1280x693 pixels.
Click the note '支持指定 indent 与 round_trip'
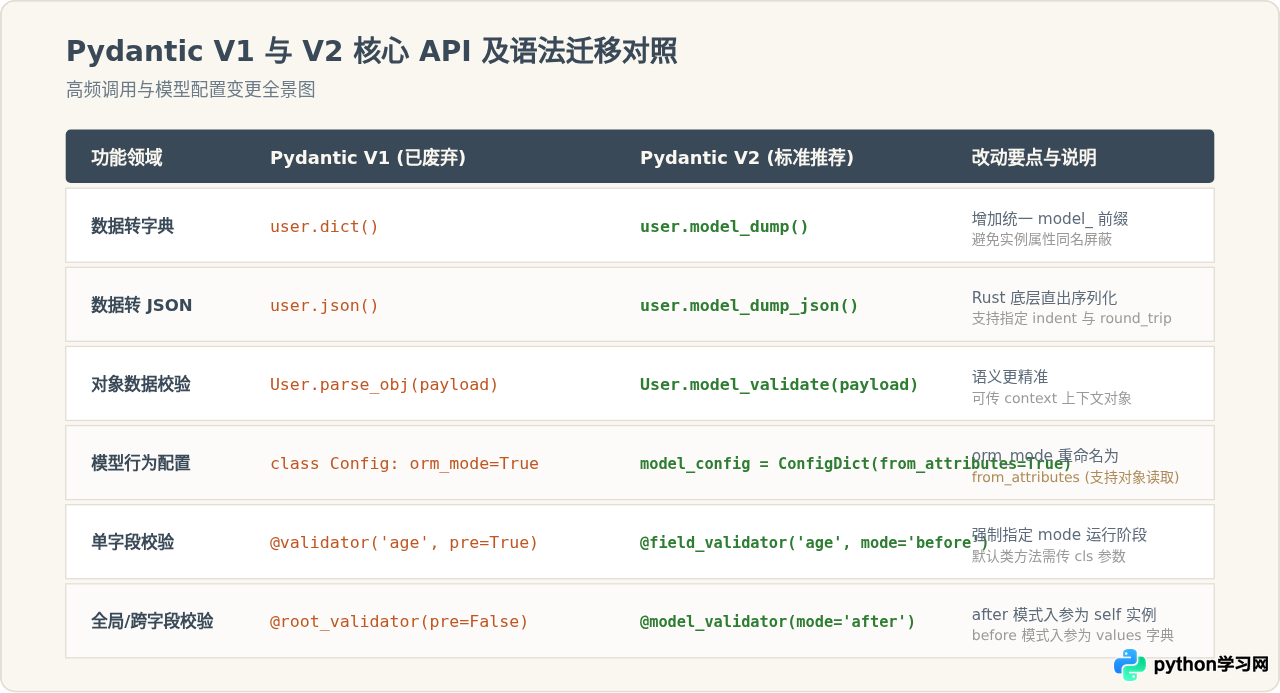[1072, 319]
